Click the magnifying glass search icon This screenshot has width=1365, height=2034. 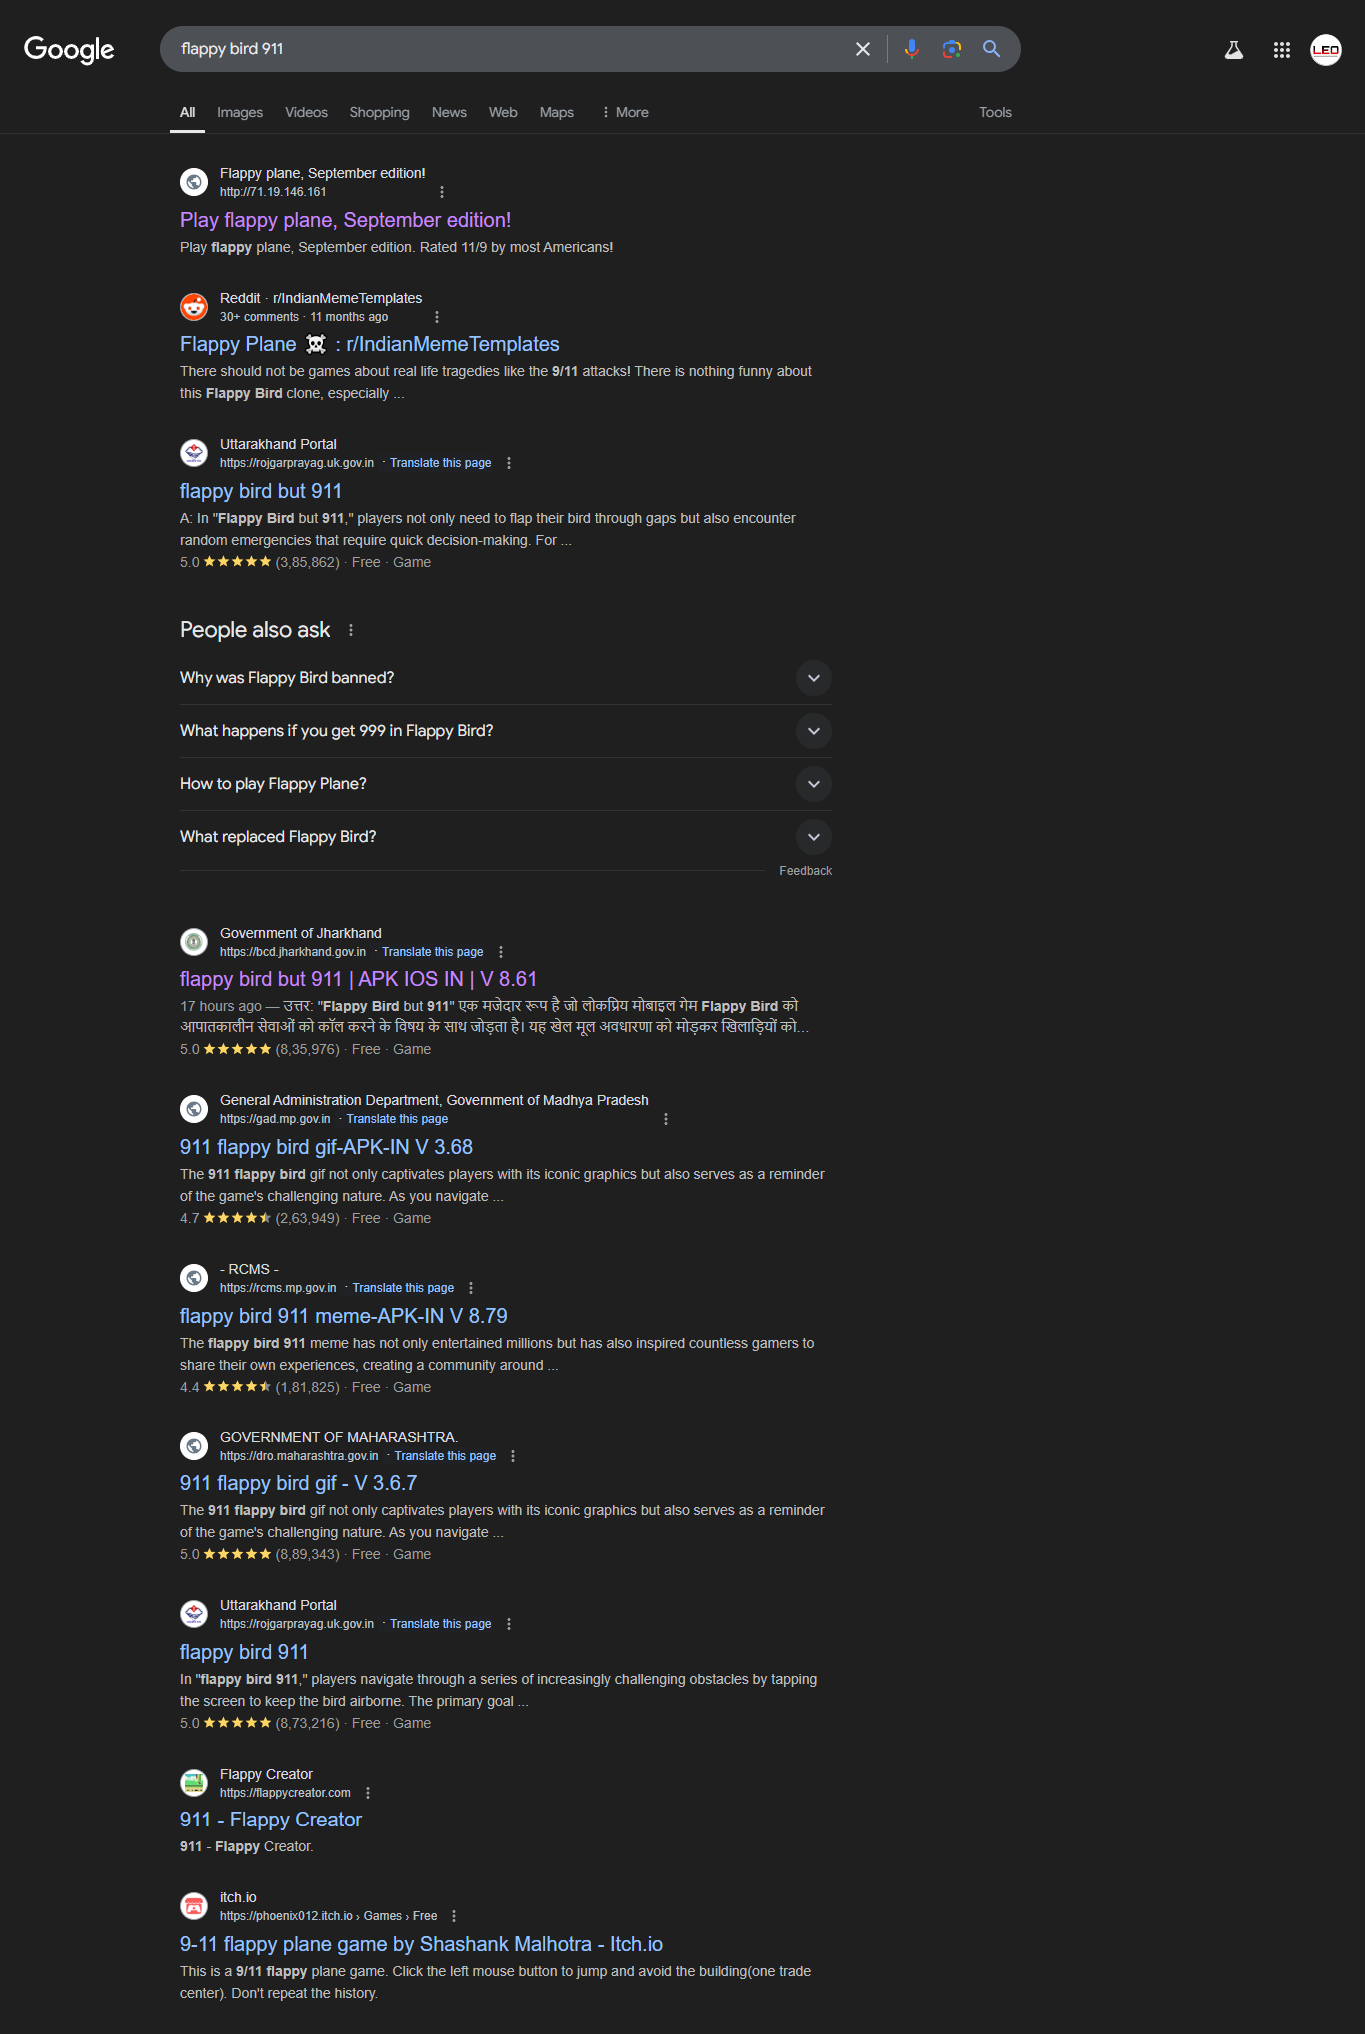(x=991, y=49)
